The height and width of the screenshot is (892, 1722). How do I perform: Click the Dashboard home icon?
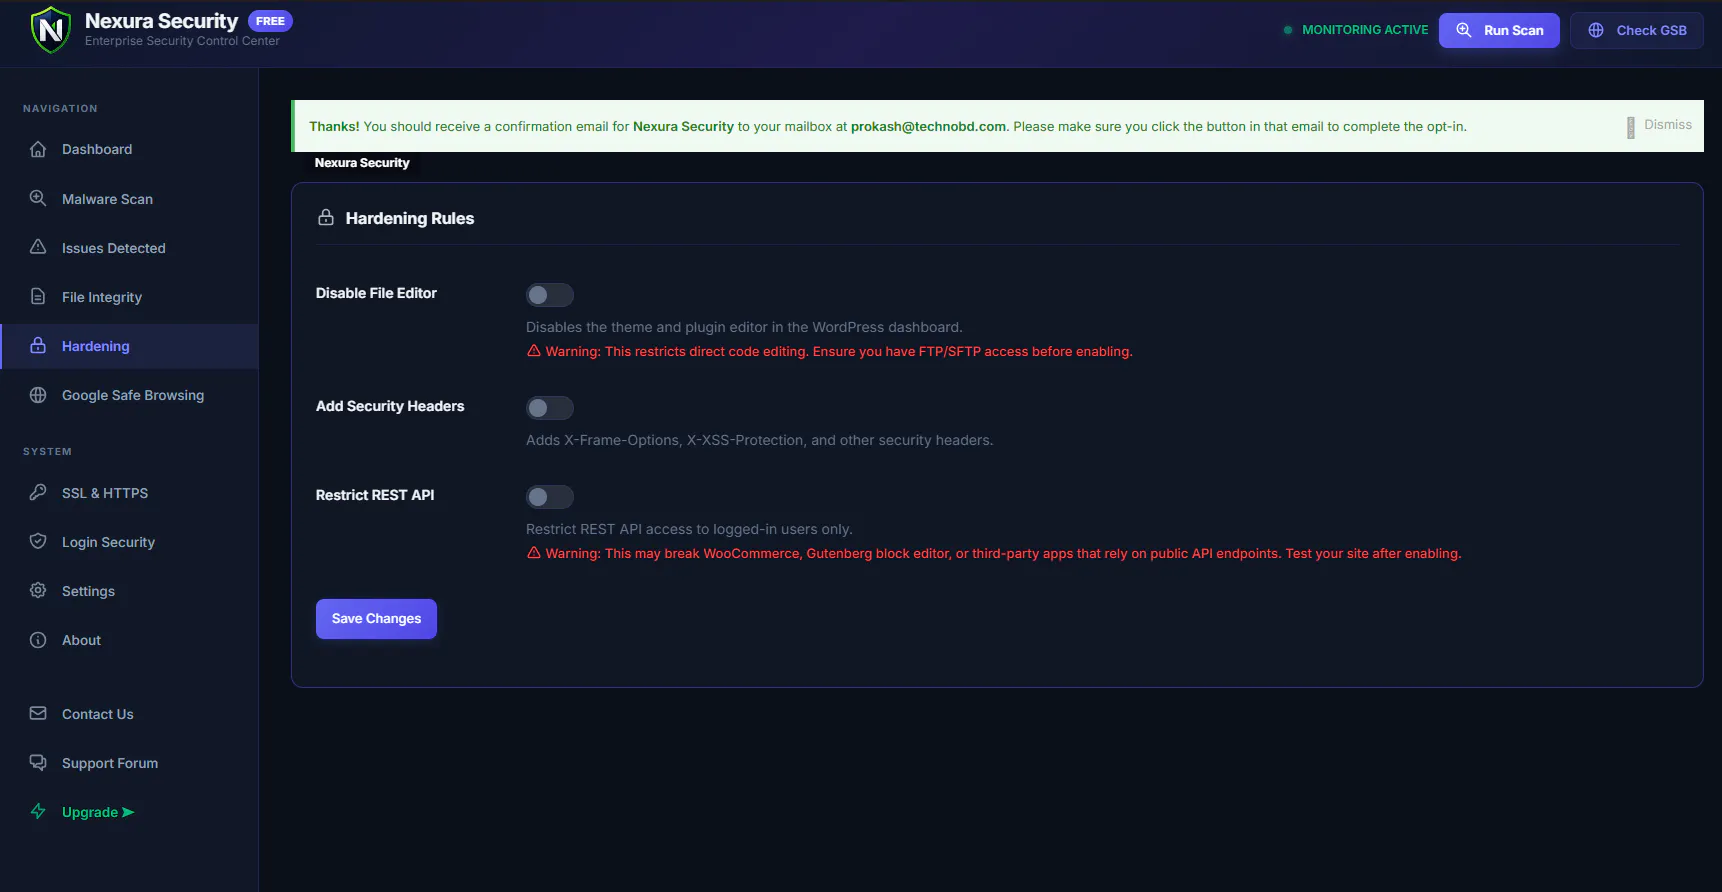click(x=38, y=149)
